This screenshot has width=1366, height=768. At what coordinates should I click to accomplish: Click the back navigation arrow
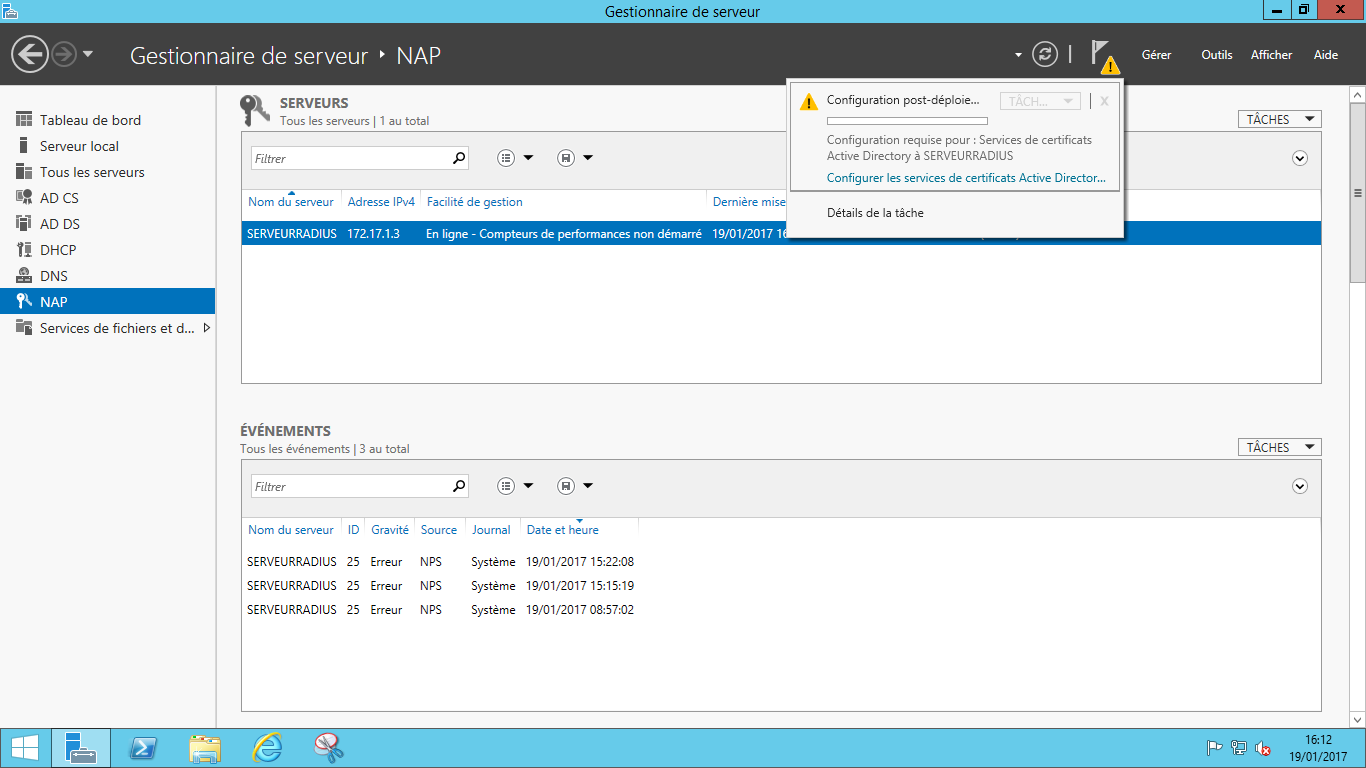tap(30, 54)
